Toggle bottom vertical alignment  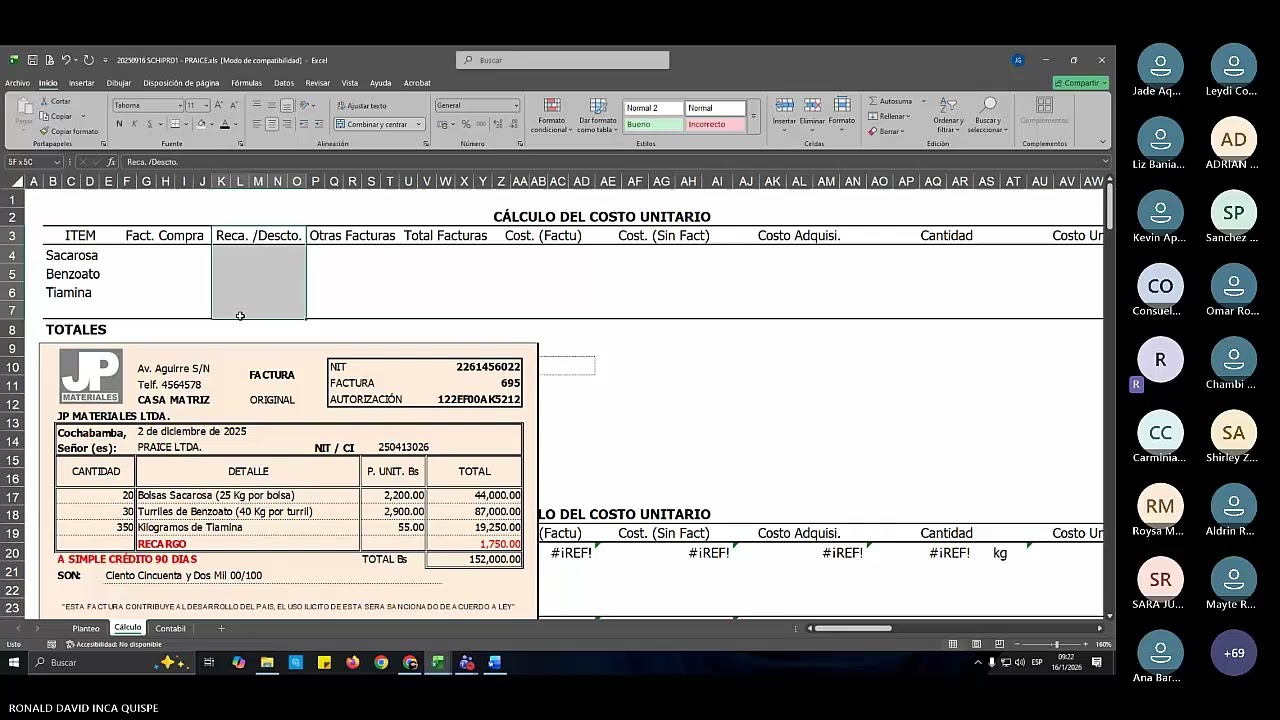click(286, 105)
